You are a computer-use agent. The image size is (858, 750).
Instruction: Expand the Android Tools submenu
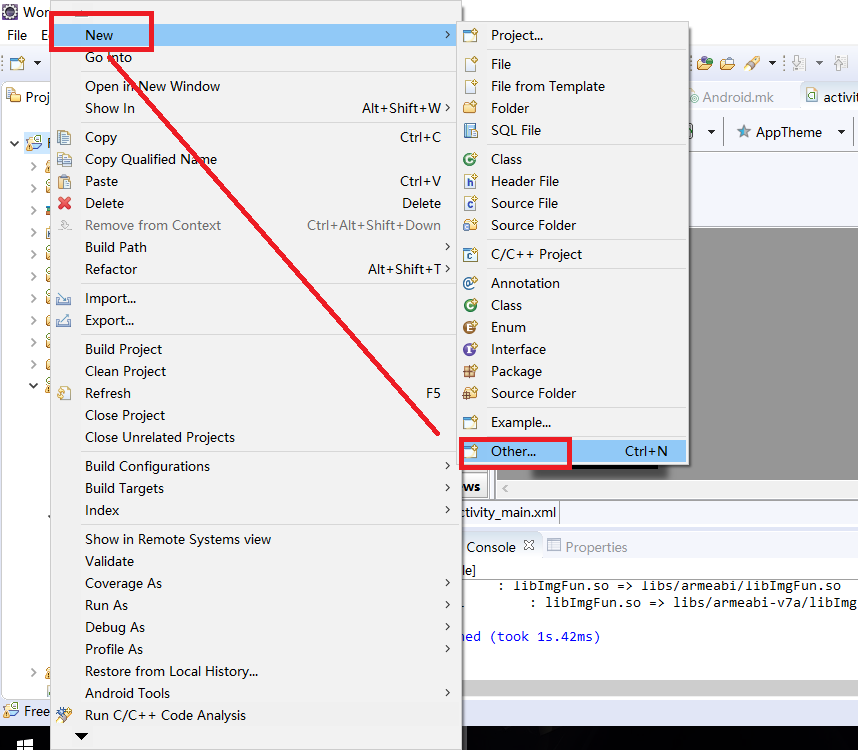coord(255,693)
